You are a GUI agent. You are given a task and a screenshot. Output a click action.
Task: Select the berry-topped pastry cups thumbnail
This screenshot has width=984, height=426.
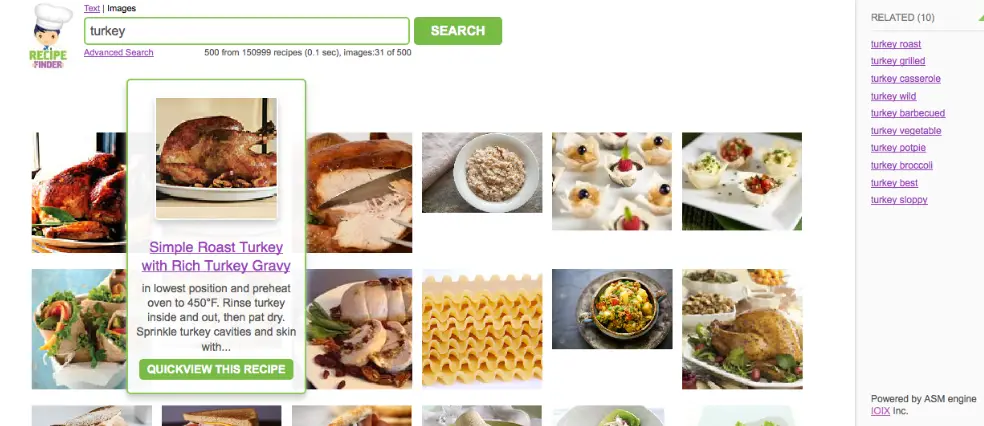click(x=612, y=181)
